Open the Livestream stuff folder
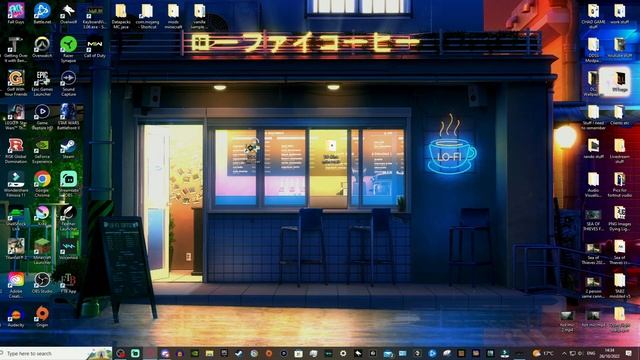This screenshot has height=360, width=640. point(619,150)
